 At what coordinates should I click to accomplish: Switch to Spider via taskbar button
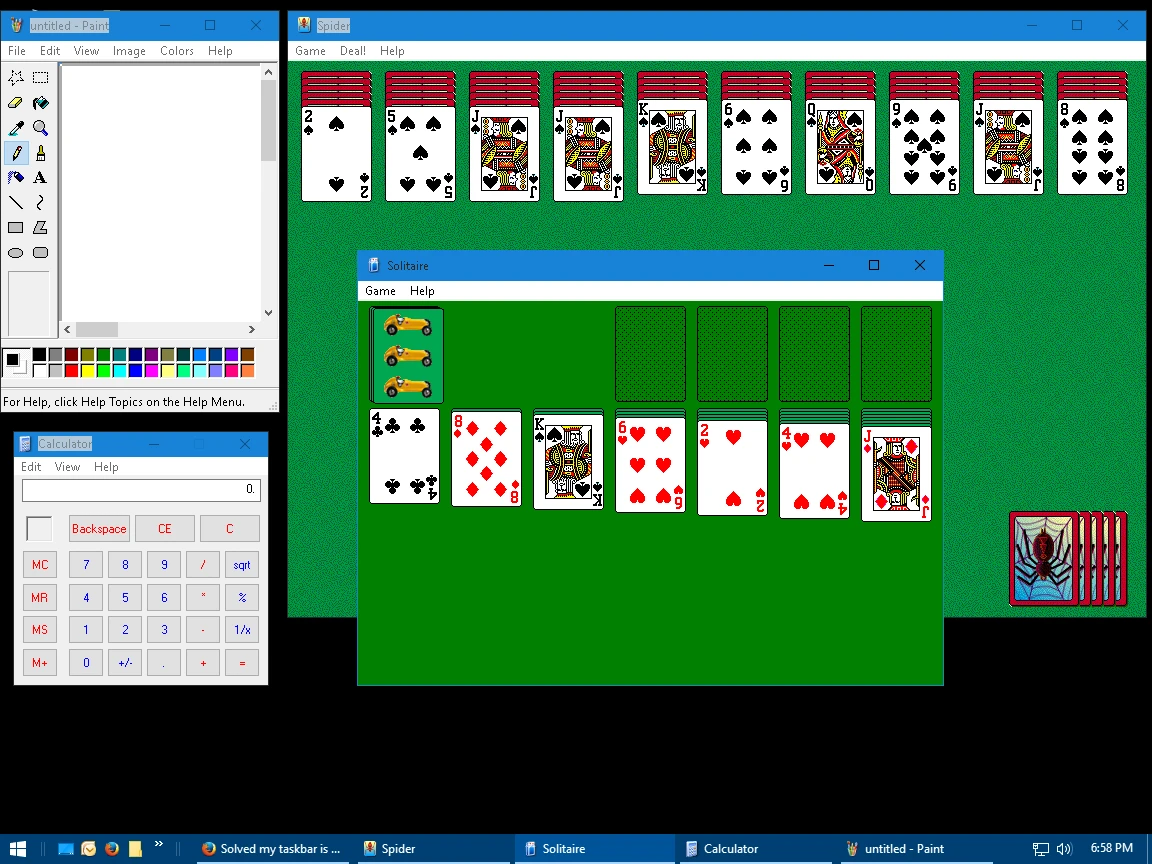[433, 849]
